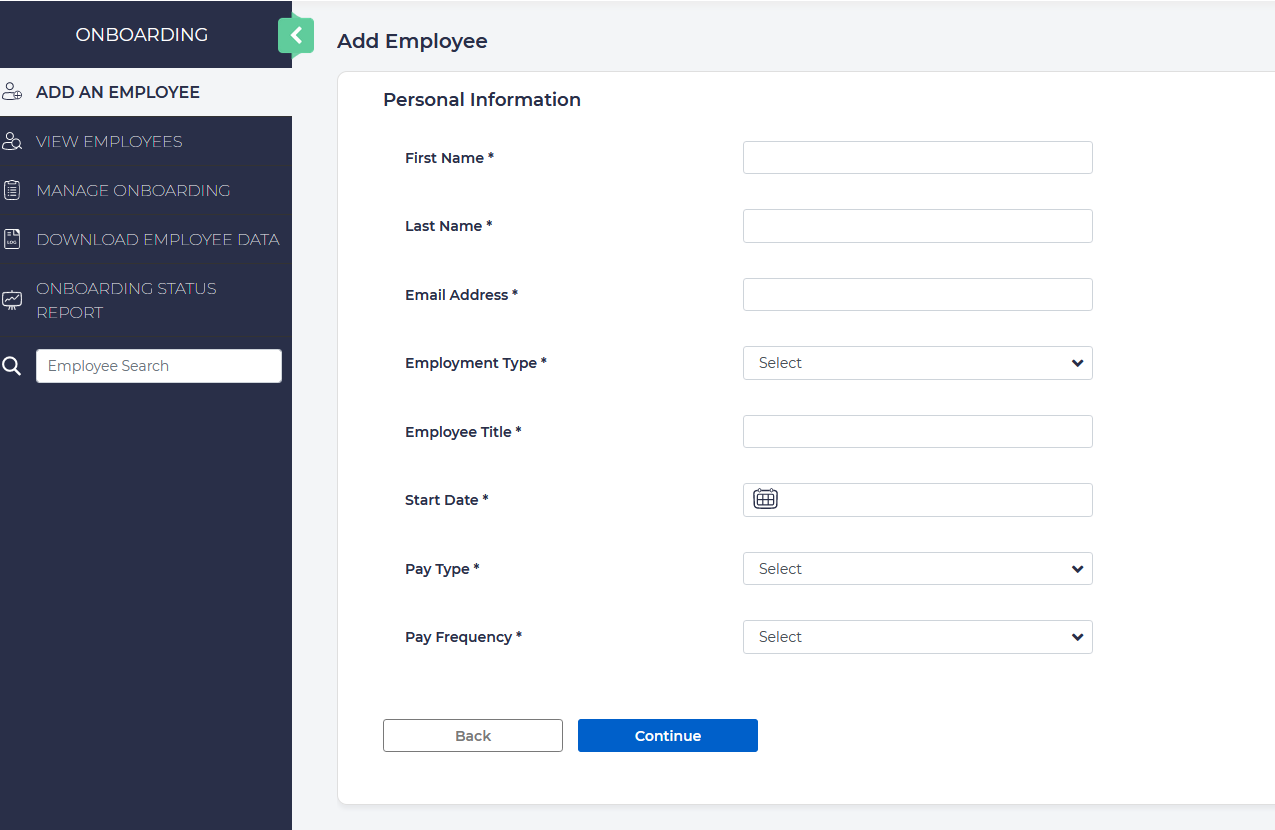Click the Add an Employee sidebar icon
Screen dimensions: 1275x830
[12, 92]
